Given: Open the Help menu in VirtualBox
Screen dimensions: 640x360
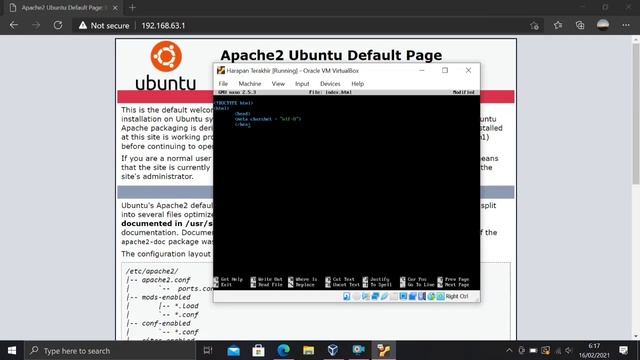Looking at the screenshot, I should (x=358, y=84).
